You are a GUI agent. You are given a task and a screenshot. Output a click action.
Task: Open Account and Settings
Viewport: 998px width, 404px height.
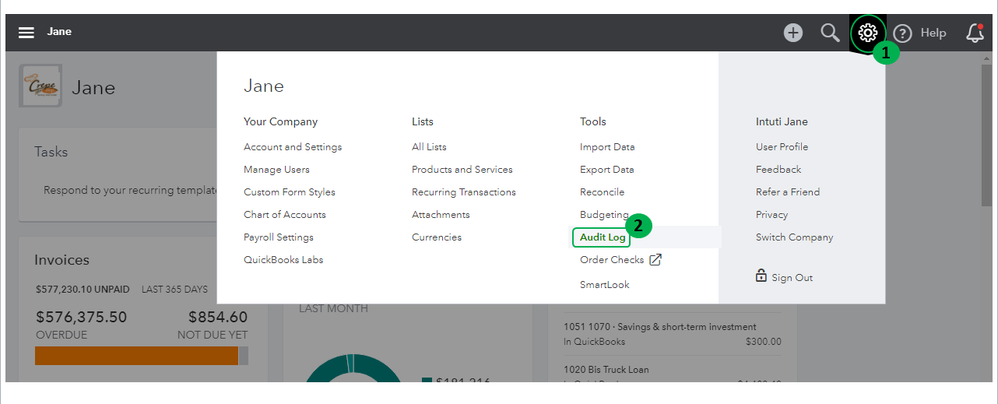coord(292,147)
